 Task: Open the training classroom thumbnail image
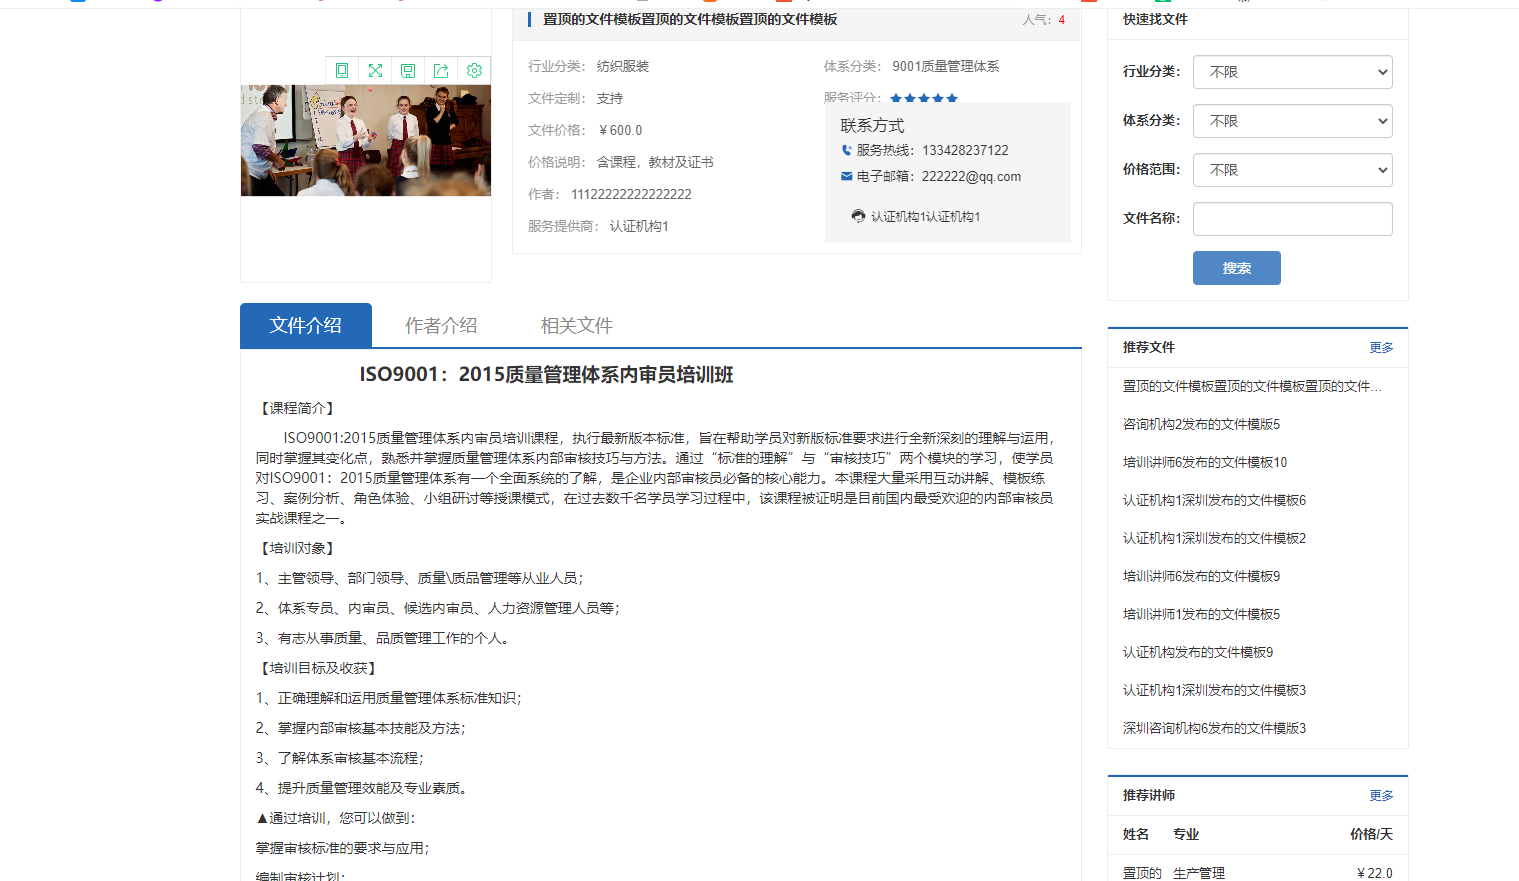click(x=366, y=140)
